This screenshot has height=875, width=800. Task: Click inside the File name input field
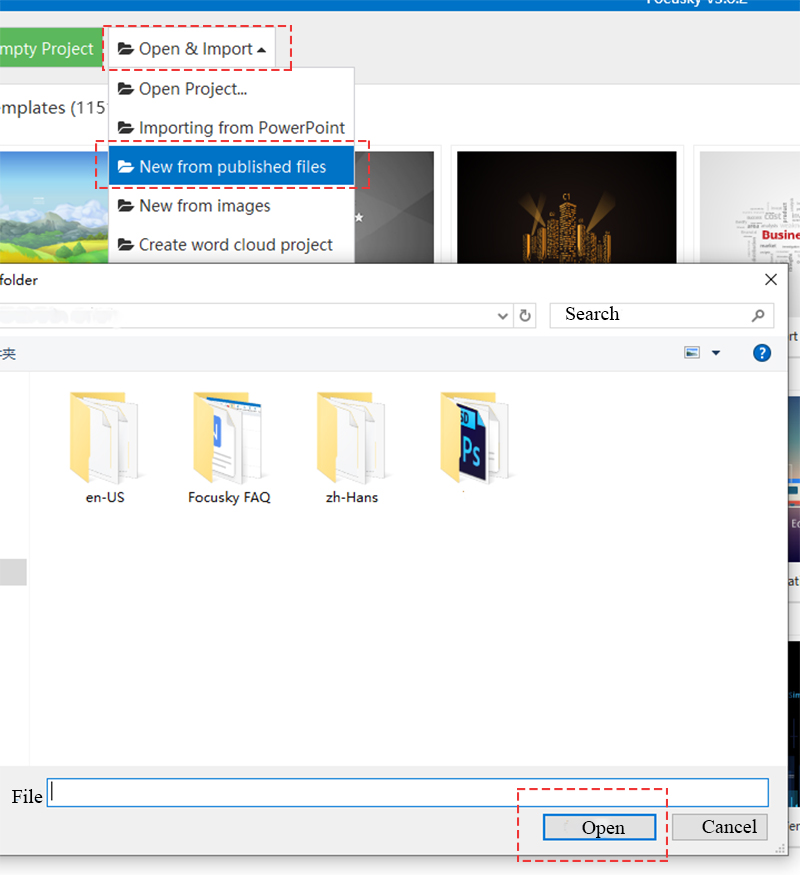pyautogui.click(x=400, y=792)
